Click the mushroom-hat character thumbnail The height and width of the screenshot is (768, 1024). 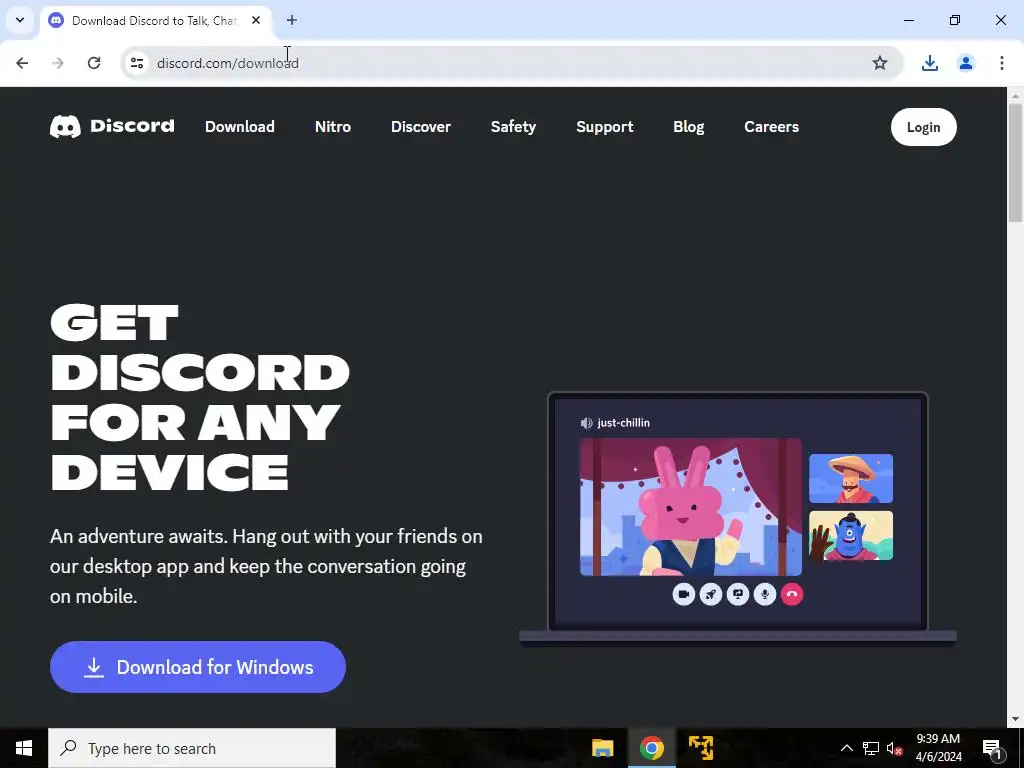click(851, 479)
